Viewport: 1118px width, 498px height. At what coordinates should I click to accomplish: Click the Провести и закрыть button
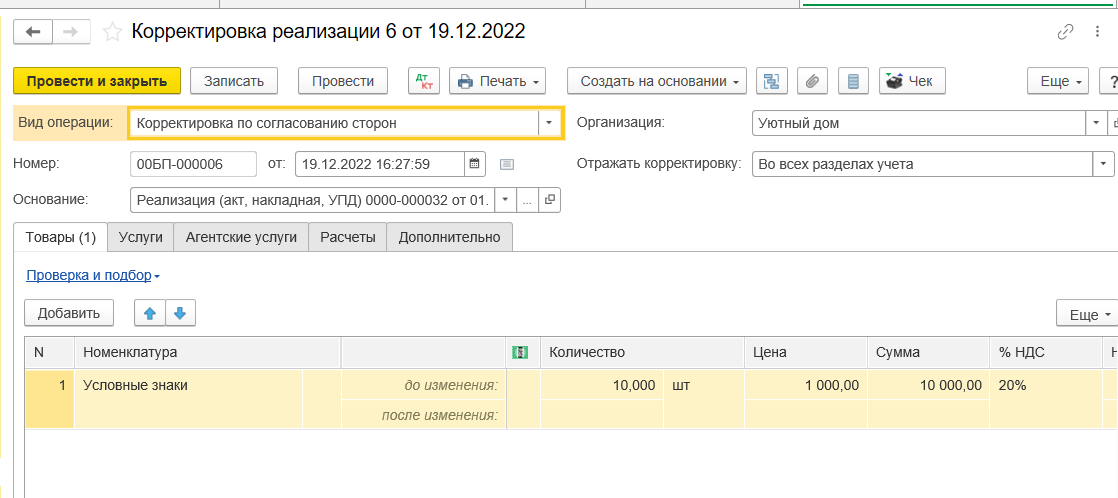(x=97, y=81)
